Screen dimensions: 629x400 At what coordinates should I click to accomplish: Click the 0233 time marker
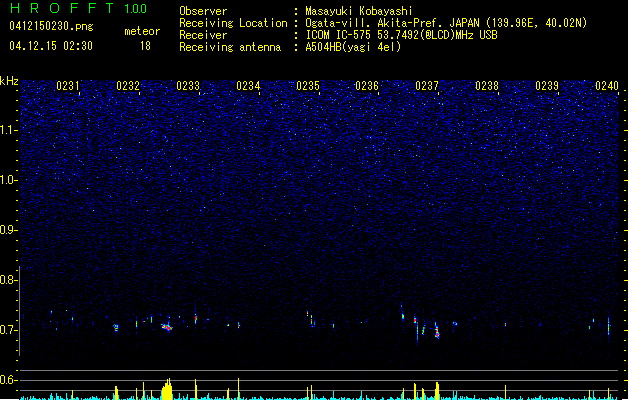188,86
